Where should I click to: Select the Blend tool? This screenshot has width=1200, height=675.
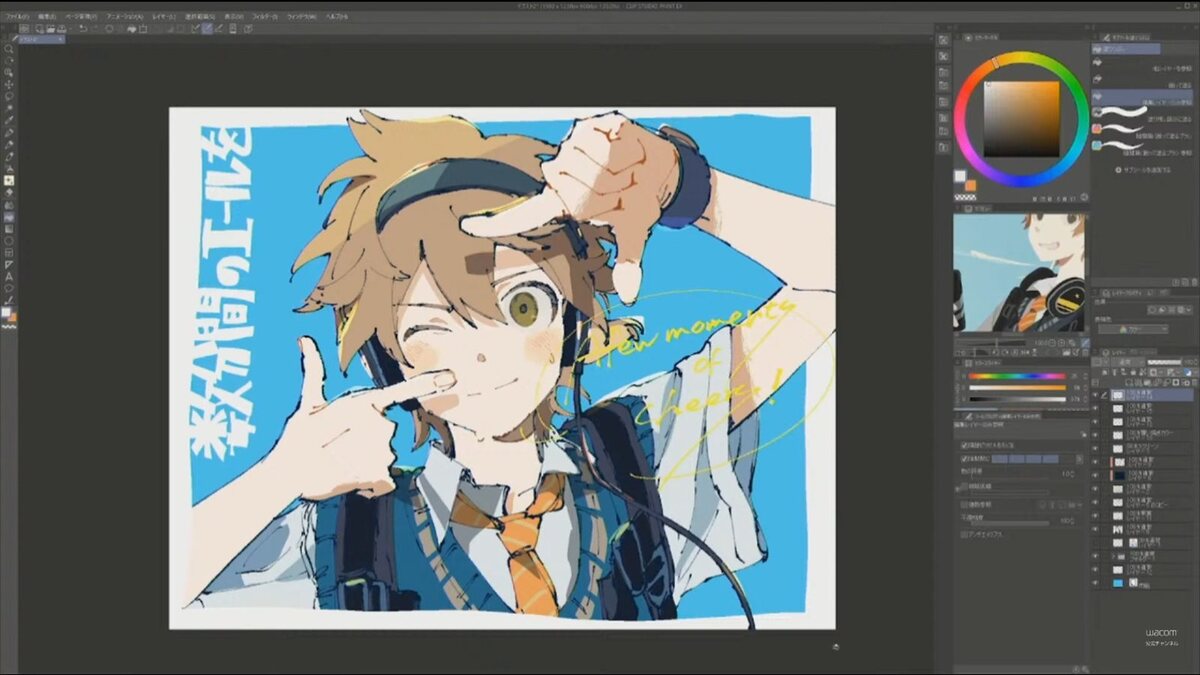(x=9, y=204)
